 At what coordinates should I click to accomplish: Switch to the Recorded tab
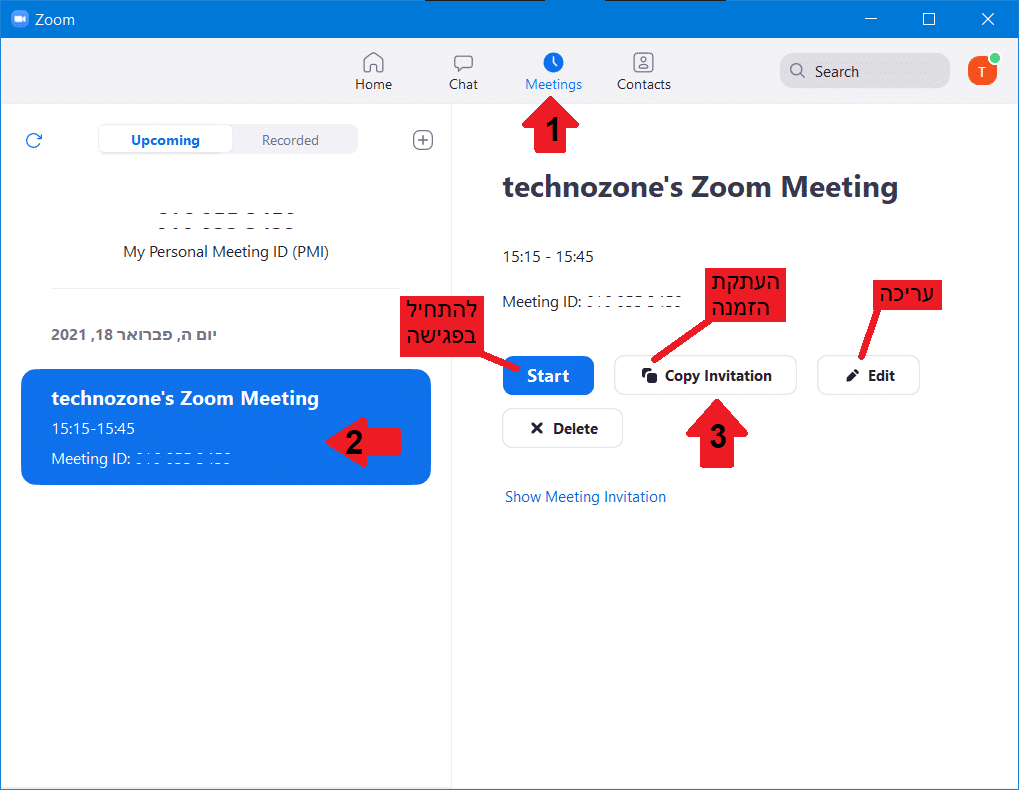[x=290, y=140]
